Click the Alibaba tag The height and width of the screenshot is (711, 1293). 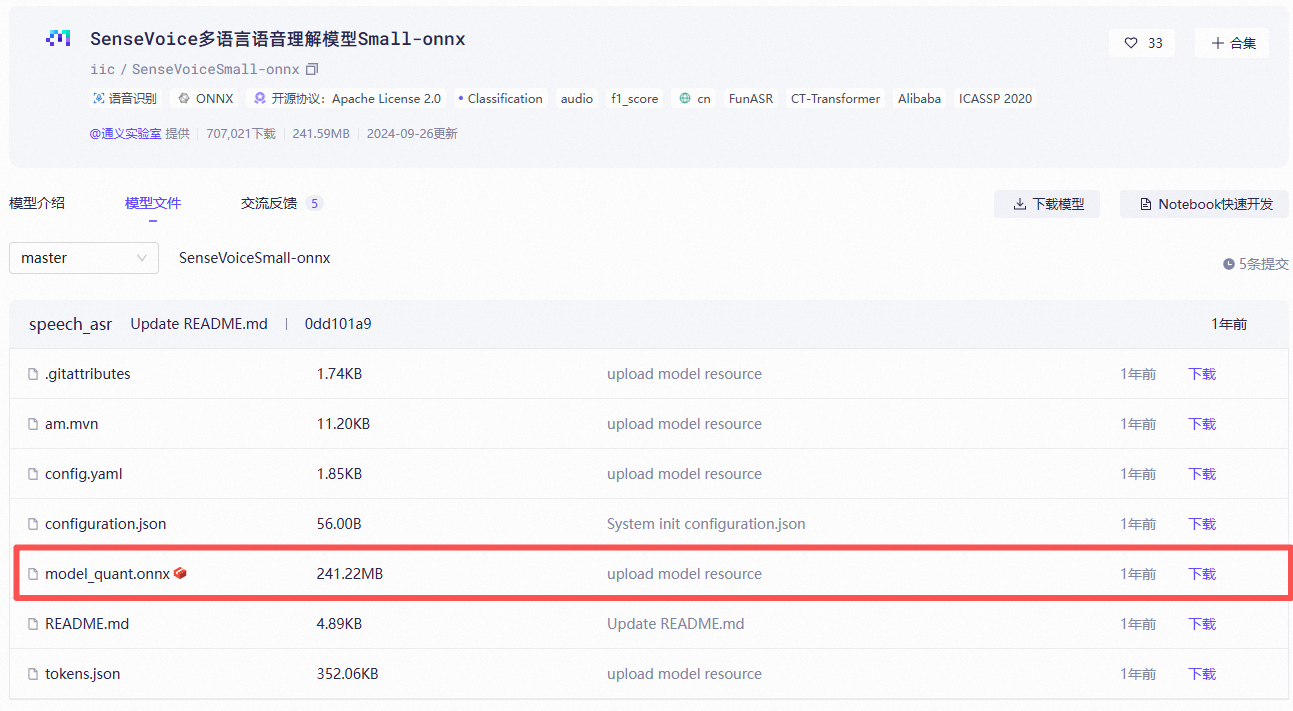919,98
